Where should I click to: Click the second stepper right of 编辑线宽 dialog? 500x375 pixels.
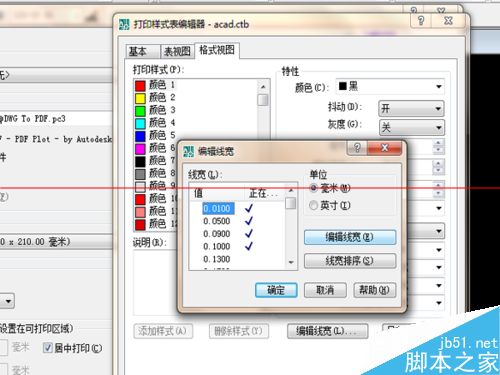coord(438,167)
